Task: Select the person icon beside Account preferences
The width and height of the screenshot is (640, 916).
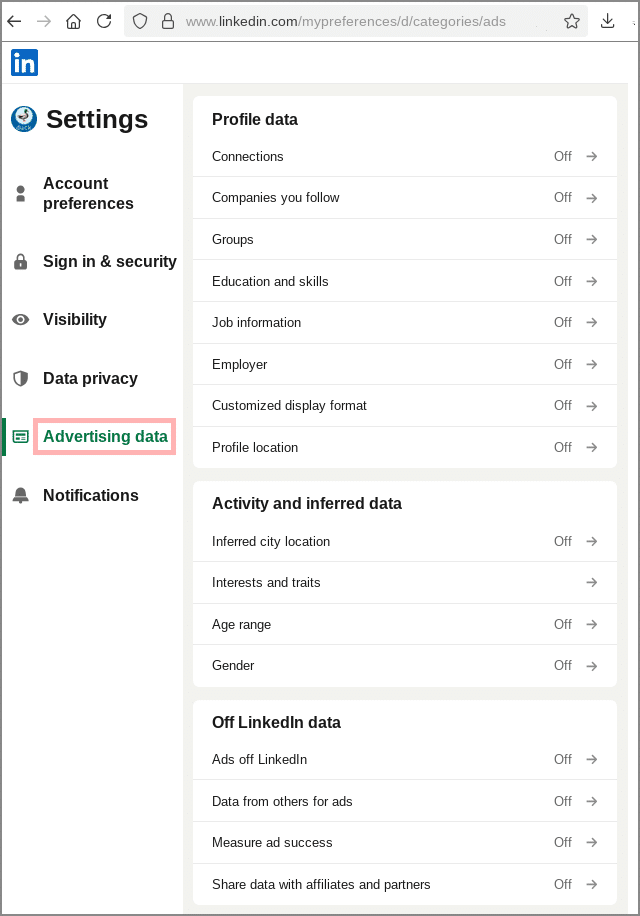Action: tap(20, 194)
